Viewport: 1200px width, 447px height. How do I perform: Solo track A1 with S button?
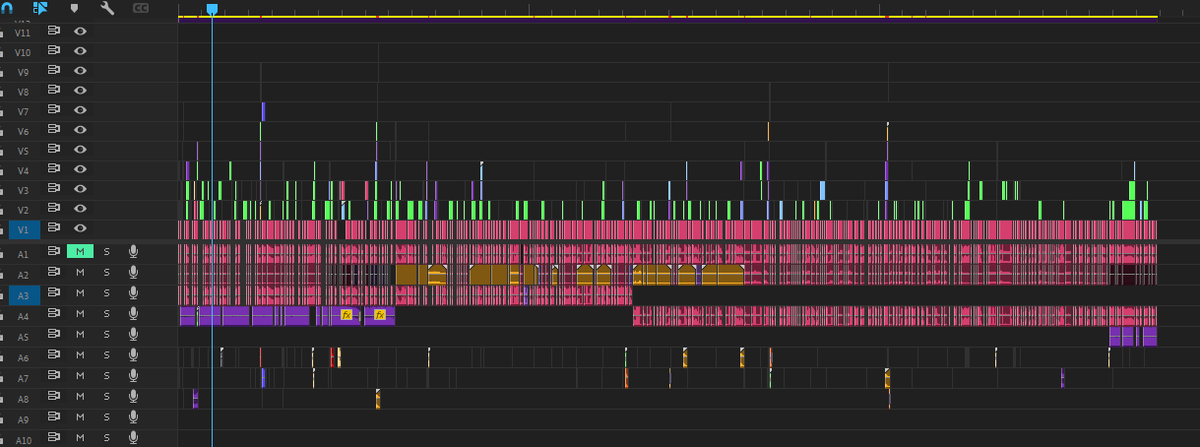[107, 252]
